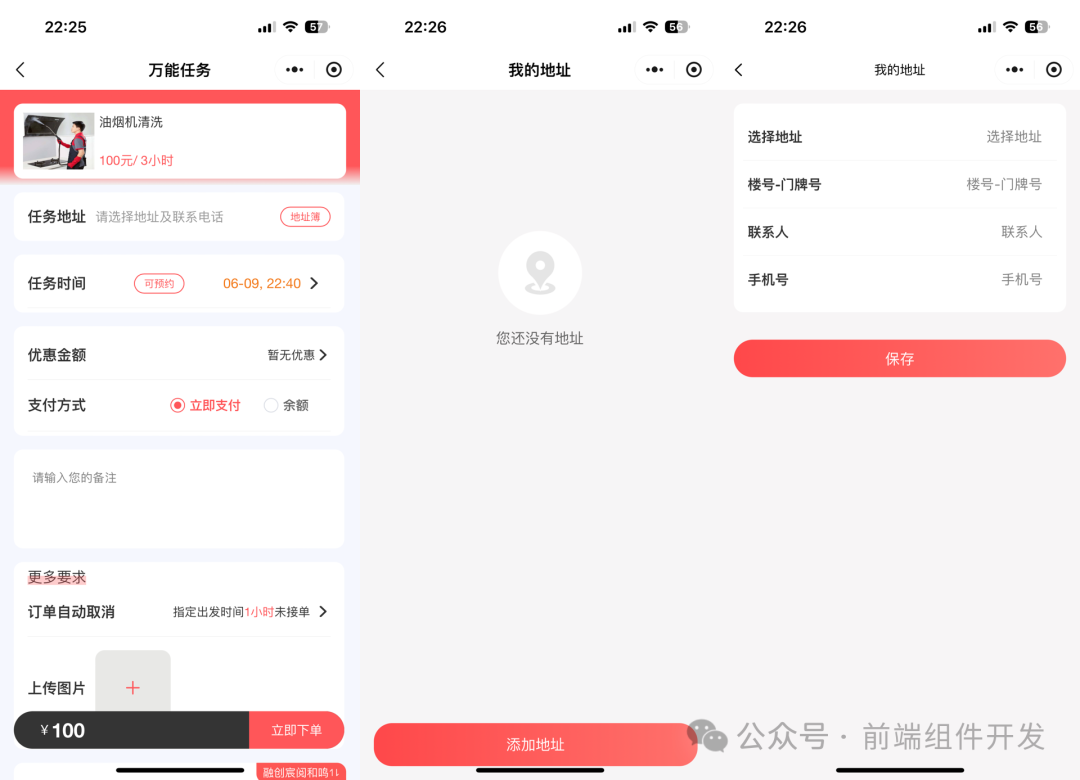Submit the order with 立即下单
The height and width of the screenshot is (780, 1080).
coord(296,730)
